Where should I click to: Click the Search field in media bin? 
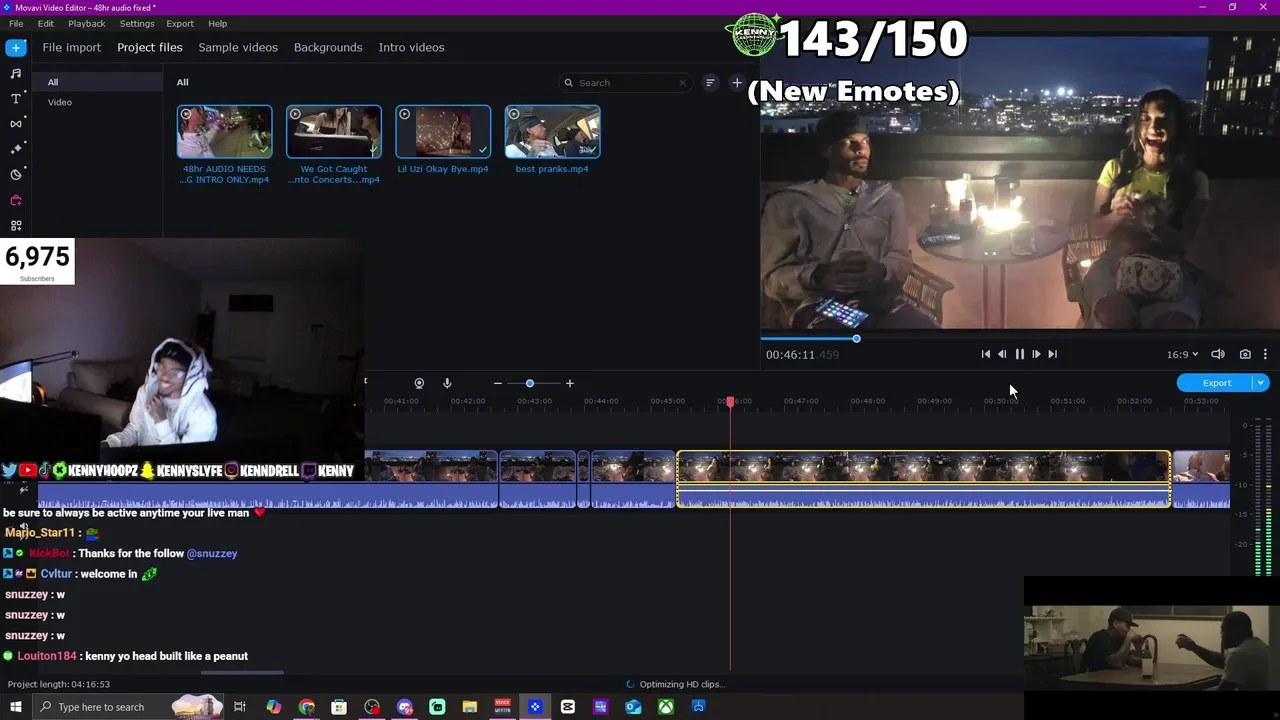(624, 83)
